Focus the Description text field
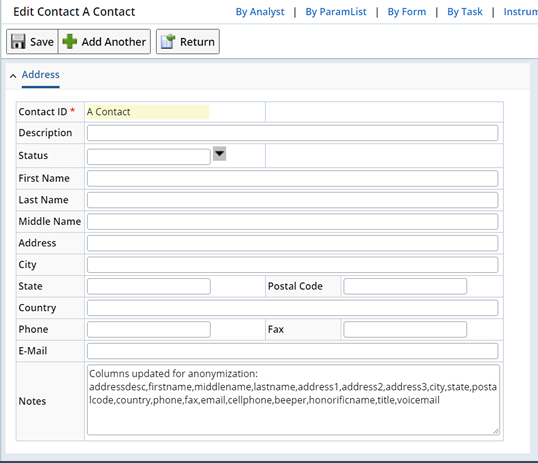Screen dimensions: 538x463 tap(292, 133)
